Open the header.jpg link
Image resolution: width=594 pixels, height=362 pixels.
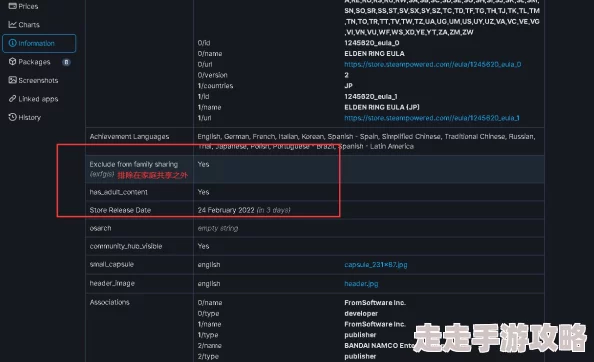361,284
